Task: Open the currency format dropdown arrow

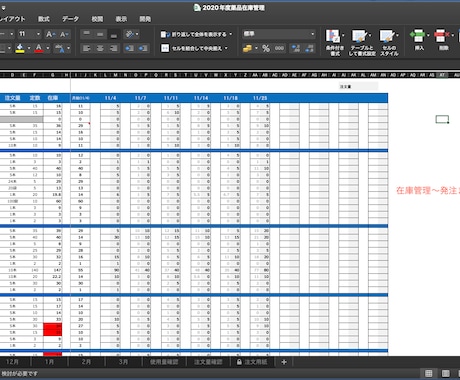Action: (256, 49)
